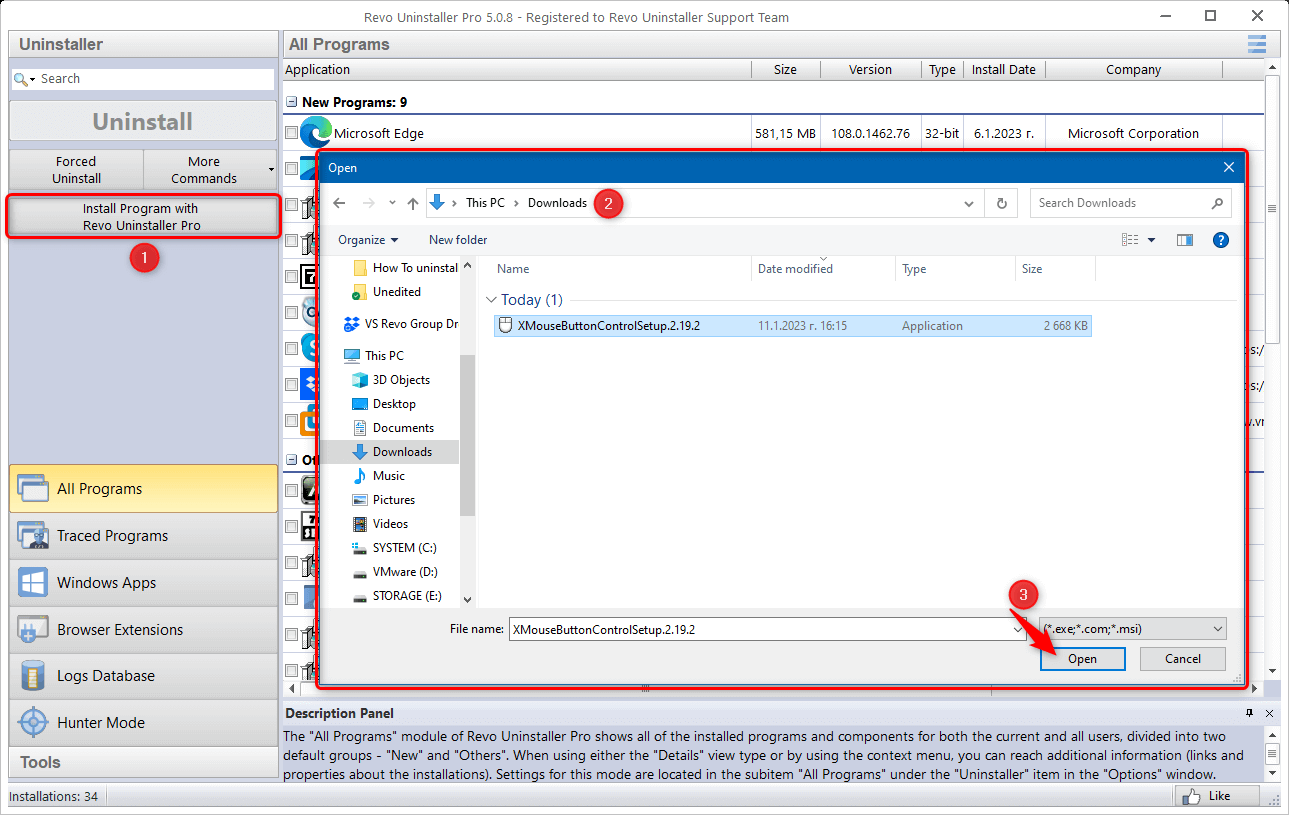
Task: Open view options dropdown arrow
Action: 1151,240
